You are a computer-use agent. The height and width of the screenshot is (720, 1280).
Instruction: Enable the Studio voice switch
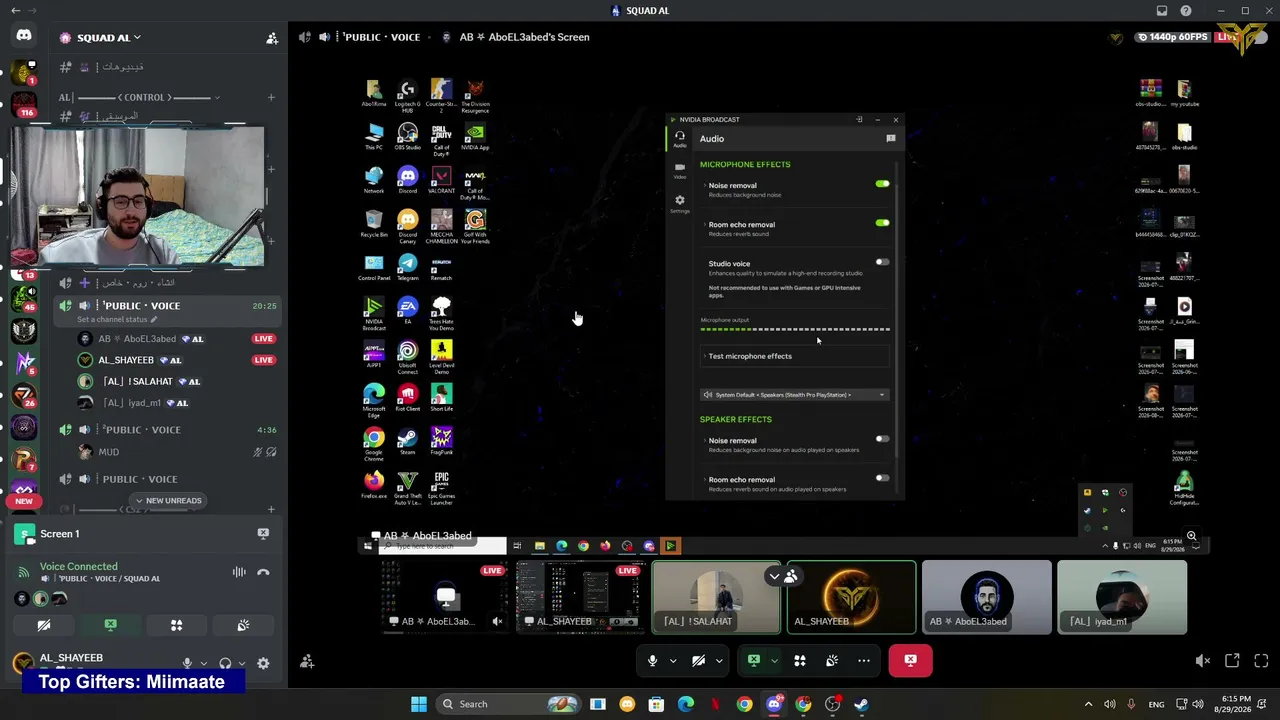pyautogui.click(x=882, y=262)
